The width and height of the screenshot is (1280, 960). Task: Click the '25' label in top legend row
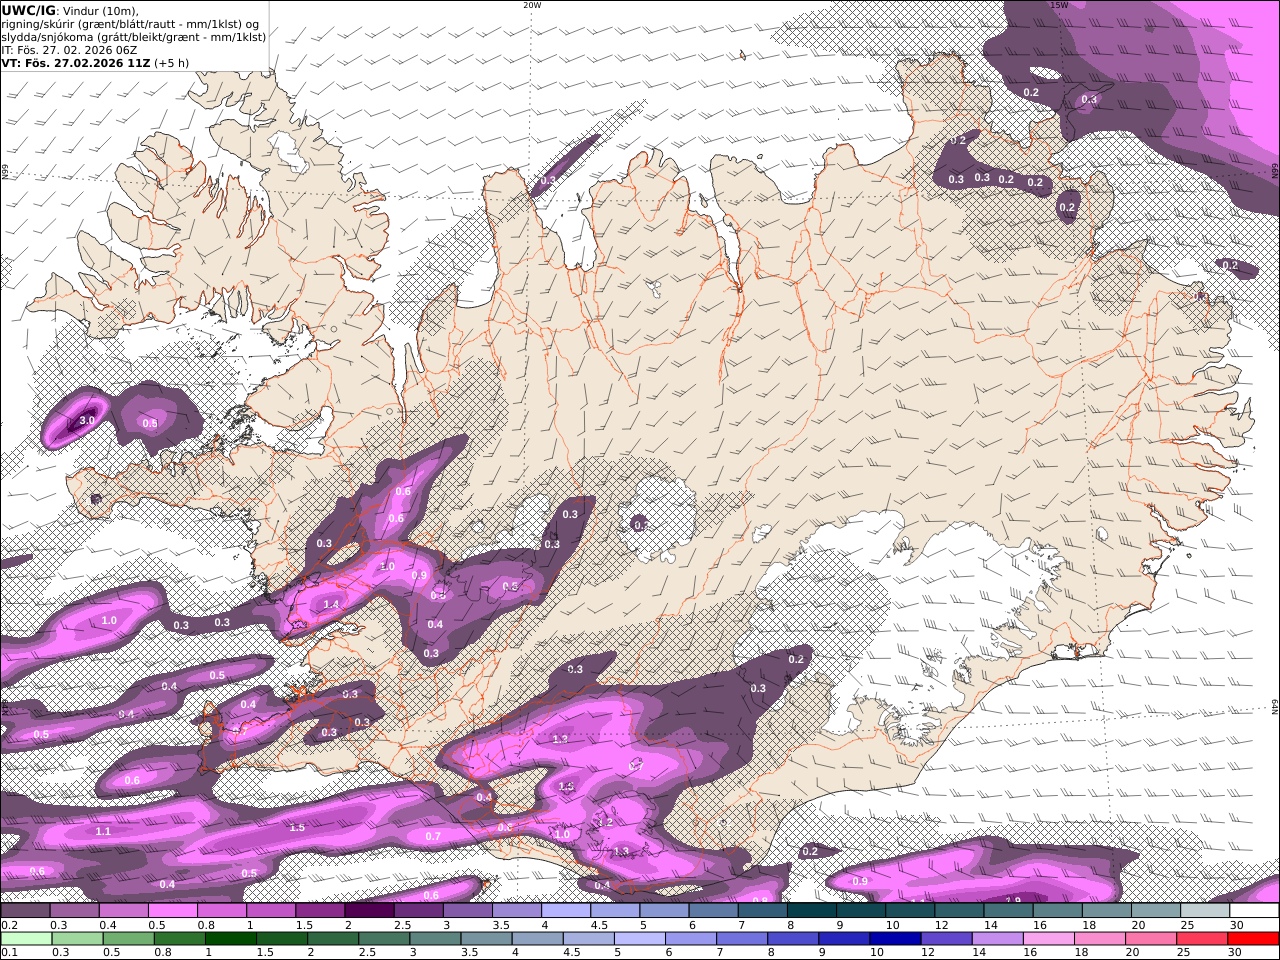tap(1188, 925)
